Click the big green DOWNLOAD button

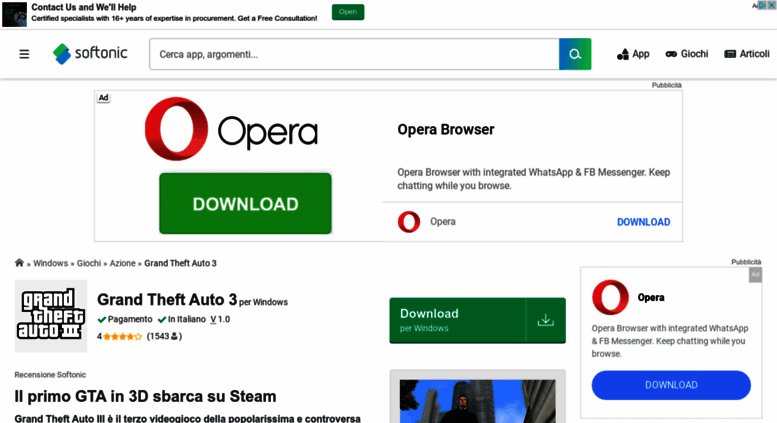(x=245, y=204)
